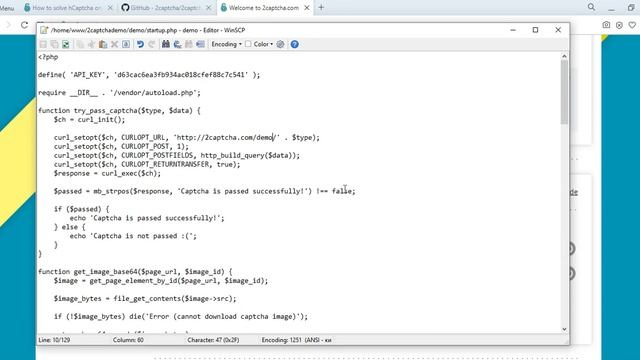The height and width of the screenshot is (360, 640).
Task: Toggle the checkbox next to Color
Action: pos(248,44)
